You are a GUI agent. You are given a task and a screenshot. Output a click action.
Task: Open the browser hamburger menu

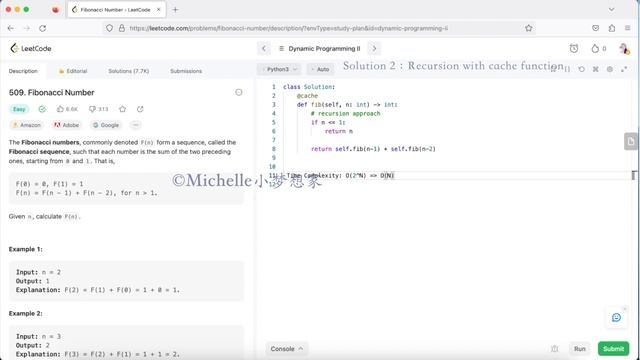click(627, 28)
